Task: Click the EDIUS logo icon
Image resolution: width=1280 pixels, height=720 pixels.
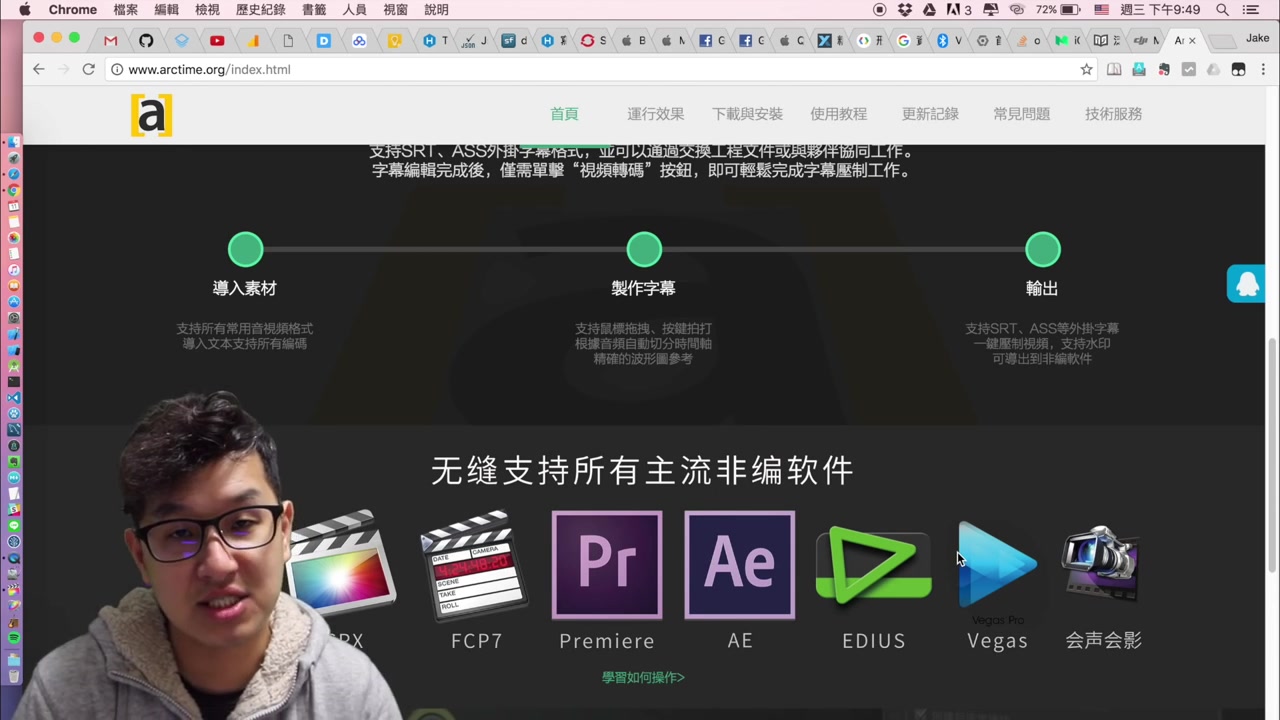Action: pyautogui.click(x=872, y=564)
